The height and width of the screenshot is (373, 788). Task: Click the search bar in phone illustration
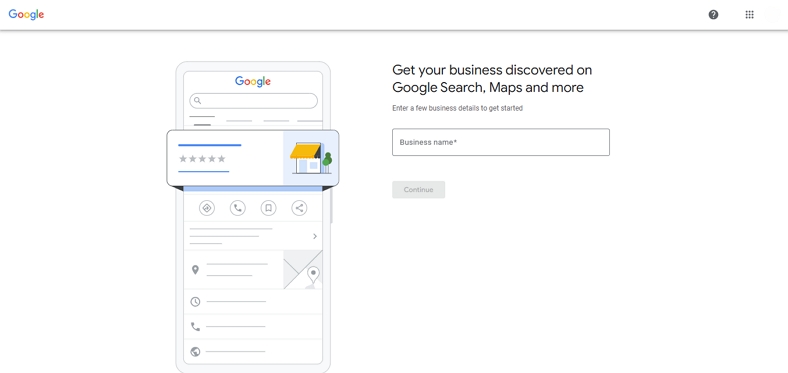point(253,101)
